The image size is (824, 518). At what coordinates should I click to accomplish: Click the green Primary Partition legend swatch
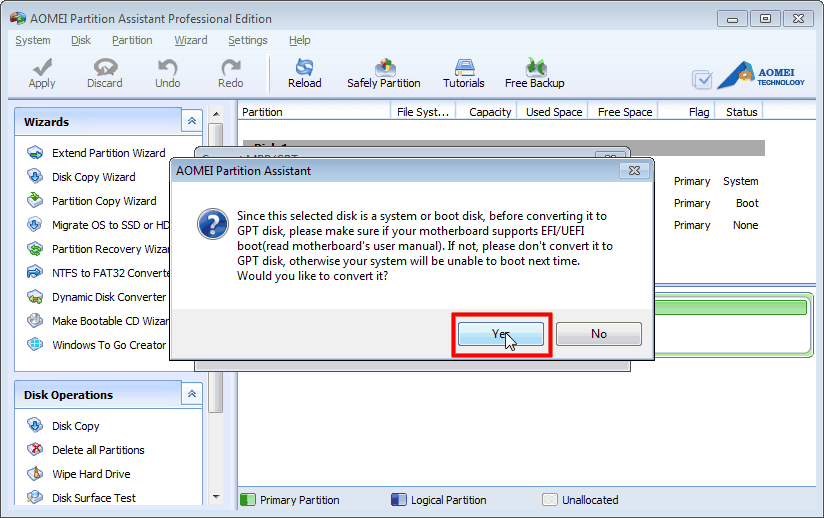[248, 500]
